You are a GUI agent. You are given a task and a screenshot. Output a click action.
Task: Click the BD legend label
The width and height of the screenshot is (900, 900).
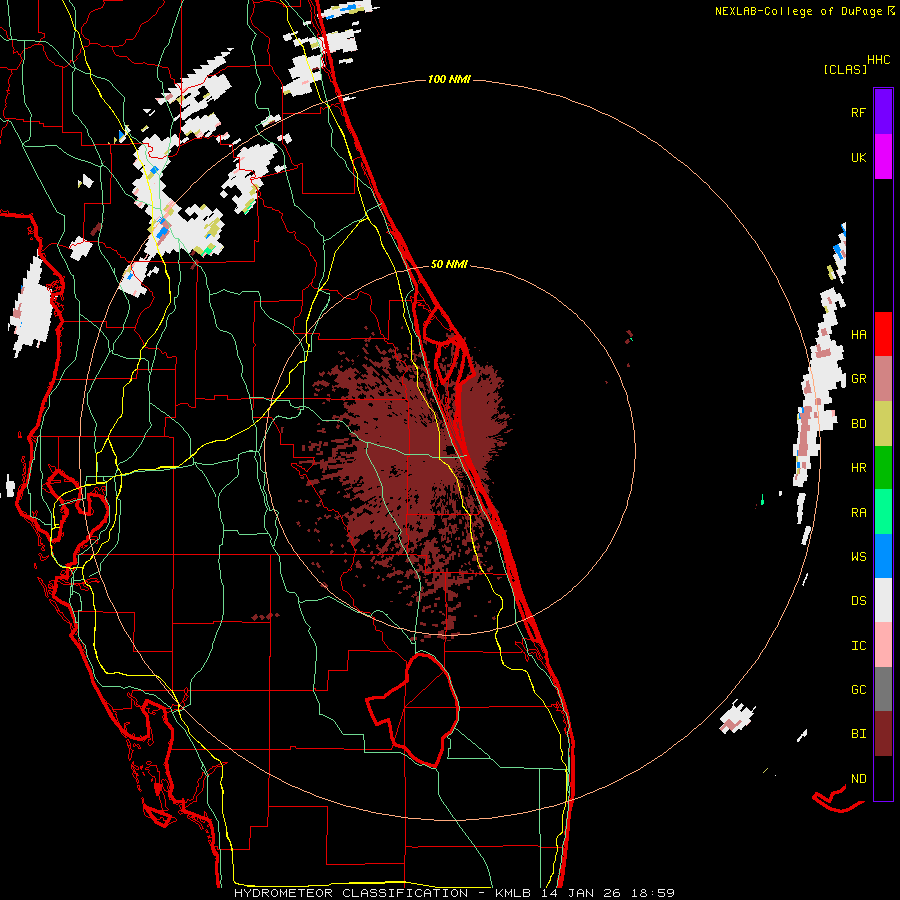point(858,424)
